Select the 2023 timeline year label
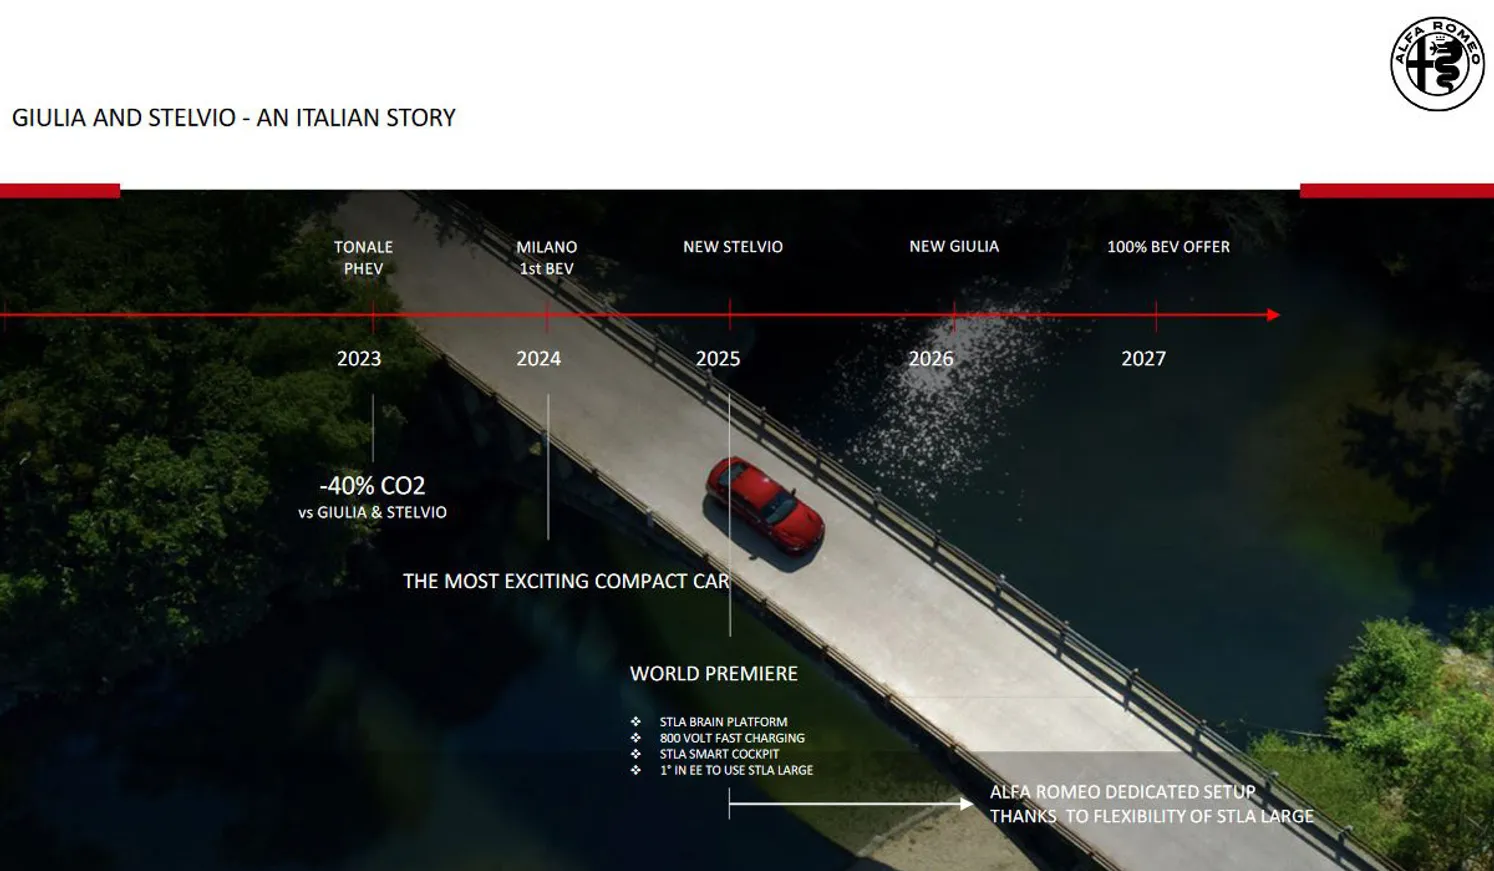The height and width of the screenshot is (871, 1494). tap(359, 359)
